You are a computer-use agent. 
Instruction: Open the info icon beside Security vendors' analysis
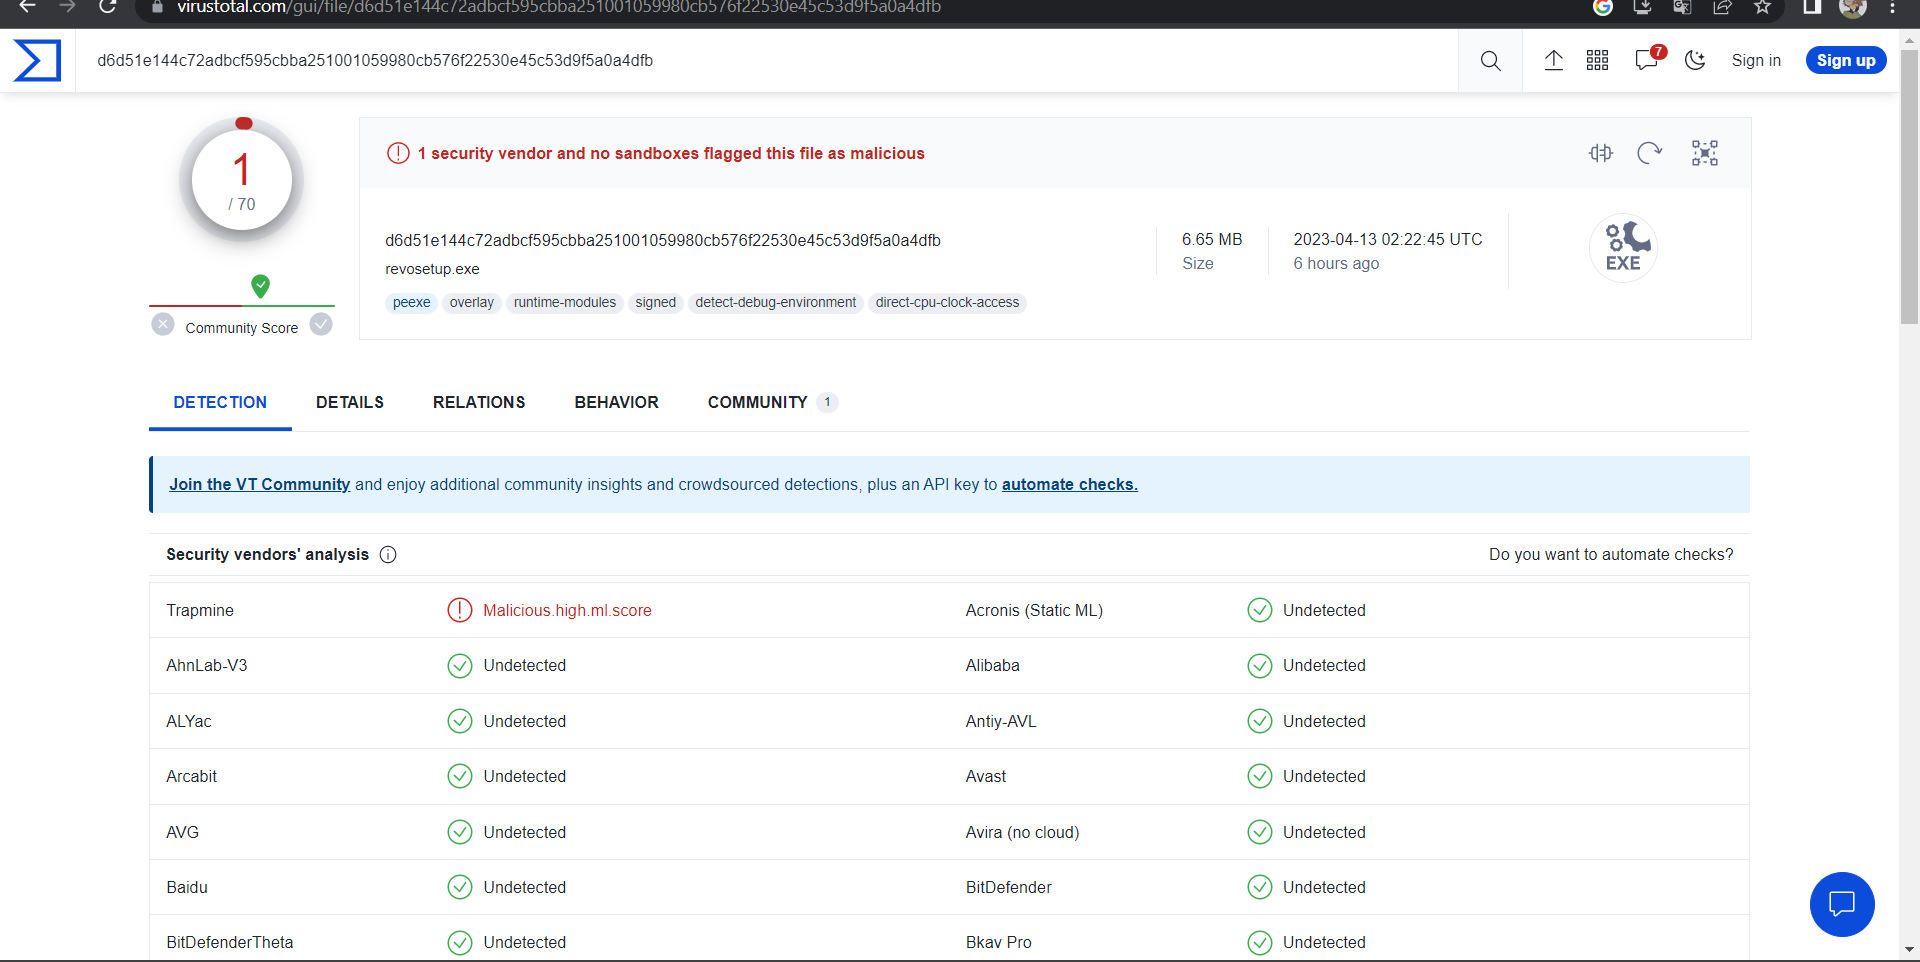tap(388, 555)
